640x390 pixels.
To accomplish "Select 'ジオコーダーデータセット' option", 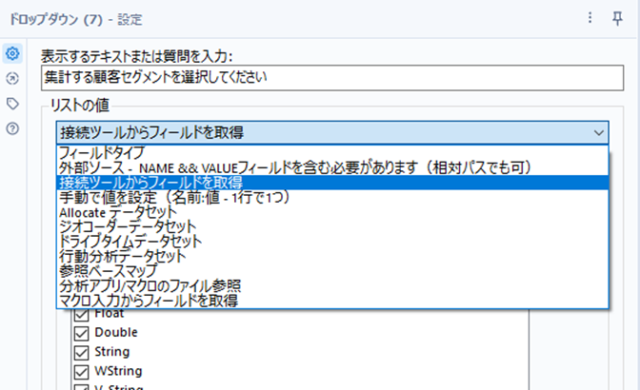I will coord(332,227).
